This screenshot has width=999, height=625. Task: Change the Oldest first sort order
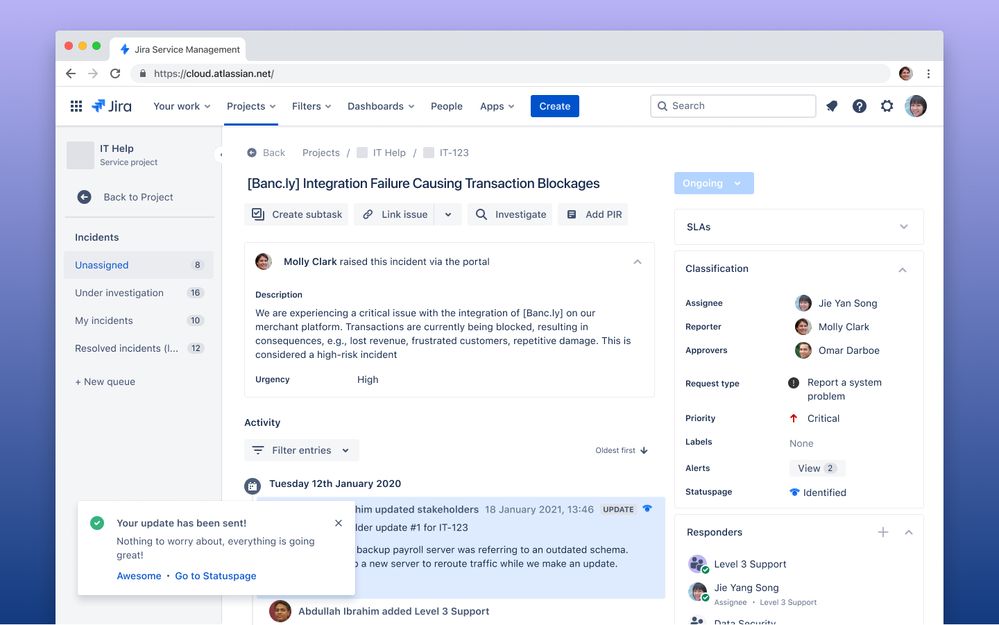point(622,450)
